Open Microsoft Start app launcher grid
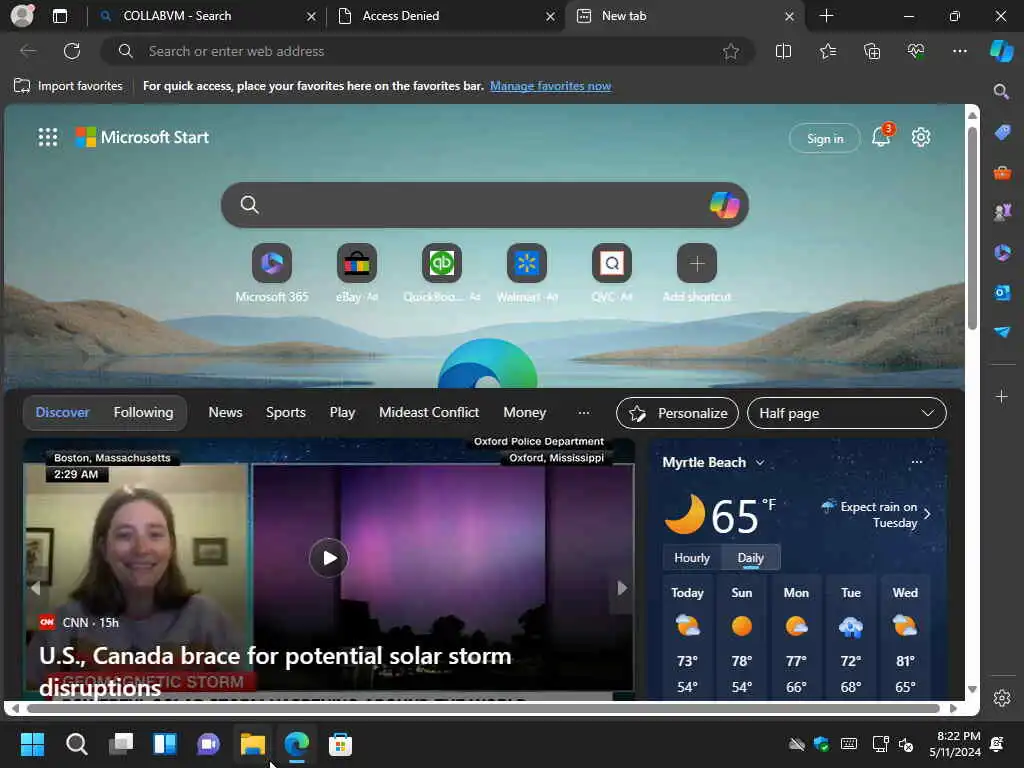 (48, 137)
